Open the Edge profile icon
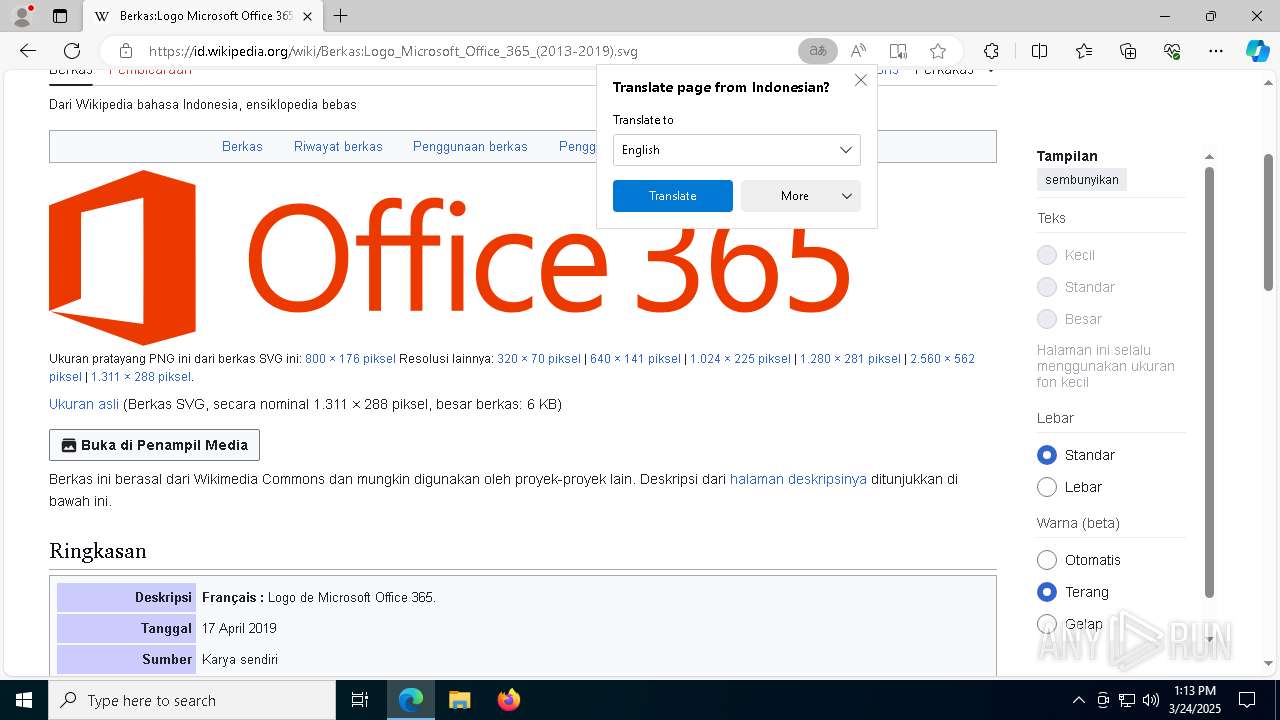This screenshot has height=720, width=1280. click(x=21, y=16)
